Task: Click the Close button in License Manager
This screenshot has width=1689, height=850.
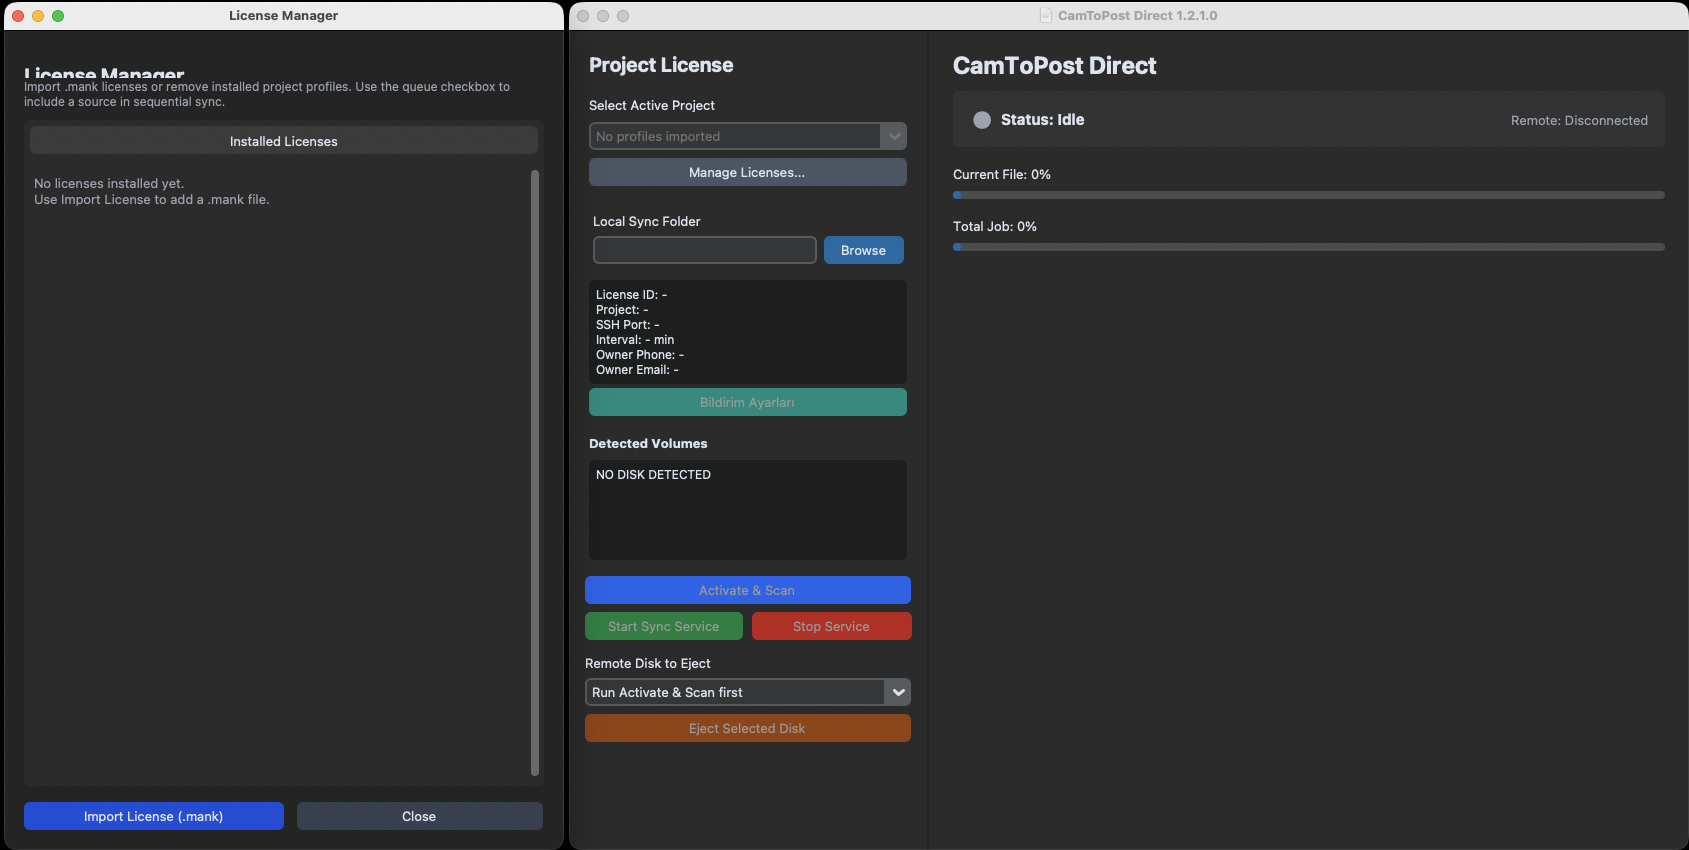Action: (x=420, y=816)
